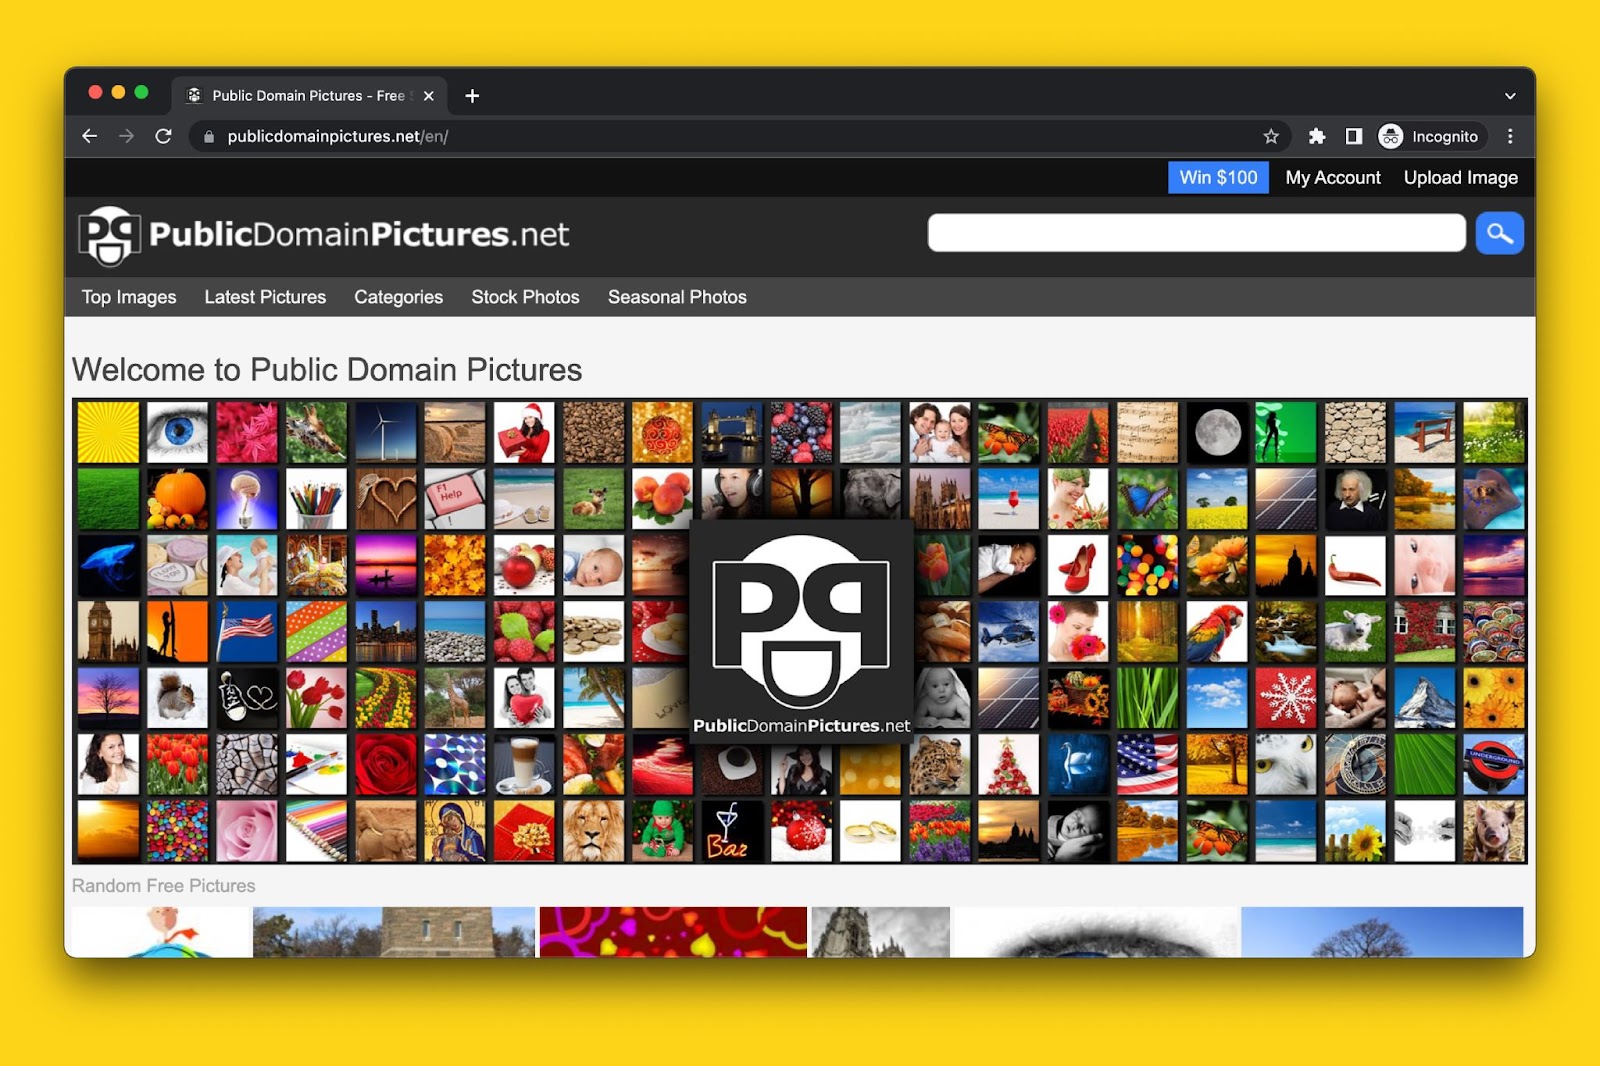Click the PublicDomainPictures.net header logo
This screenshot has width=1600, height=1066.
(324, 236)
